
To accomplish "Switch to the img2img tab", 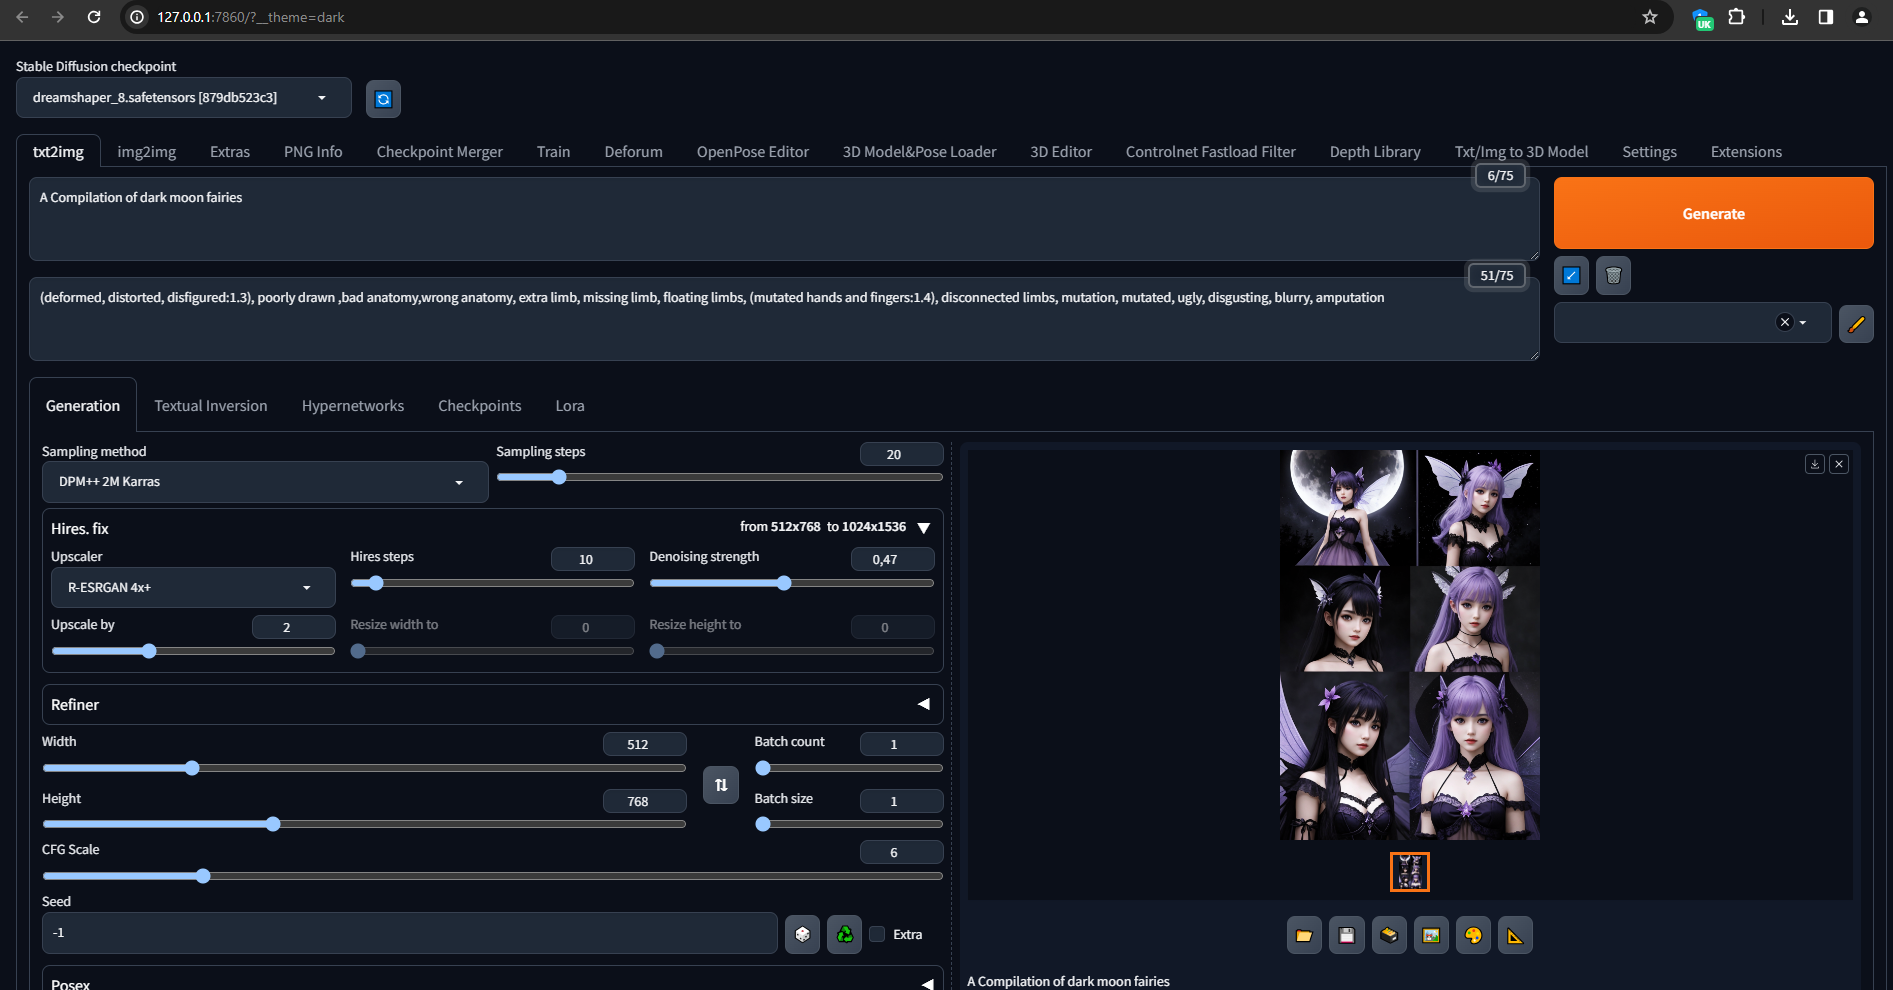I will (146, 152).
